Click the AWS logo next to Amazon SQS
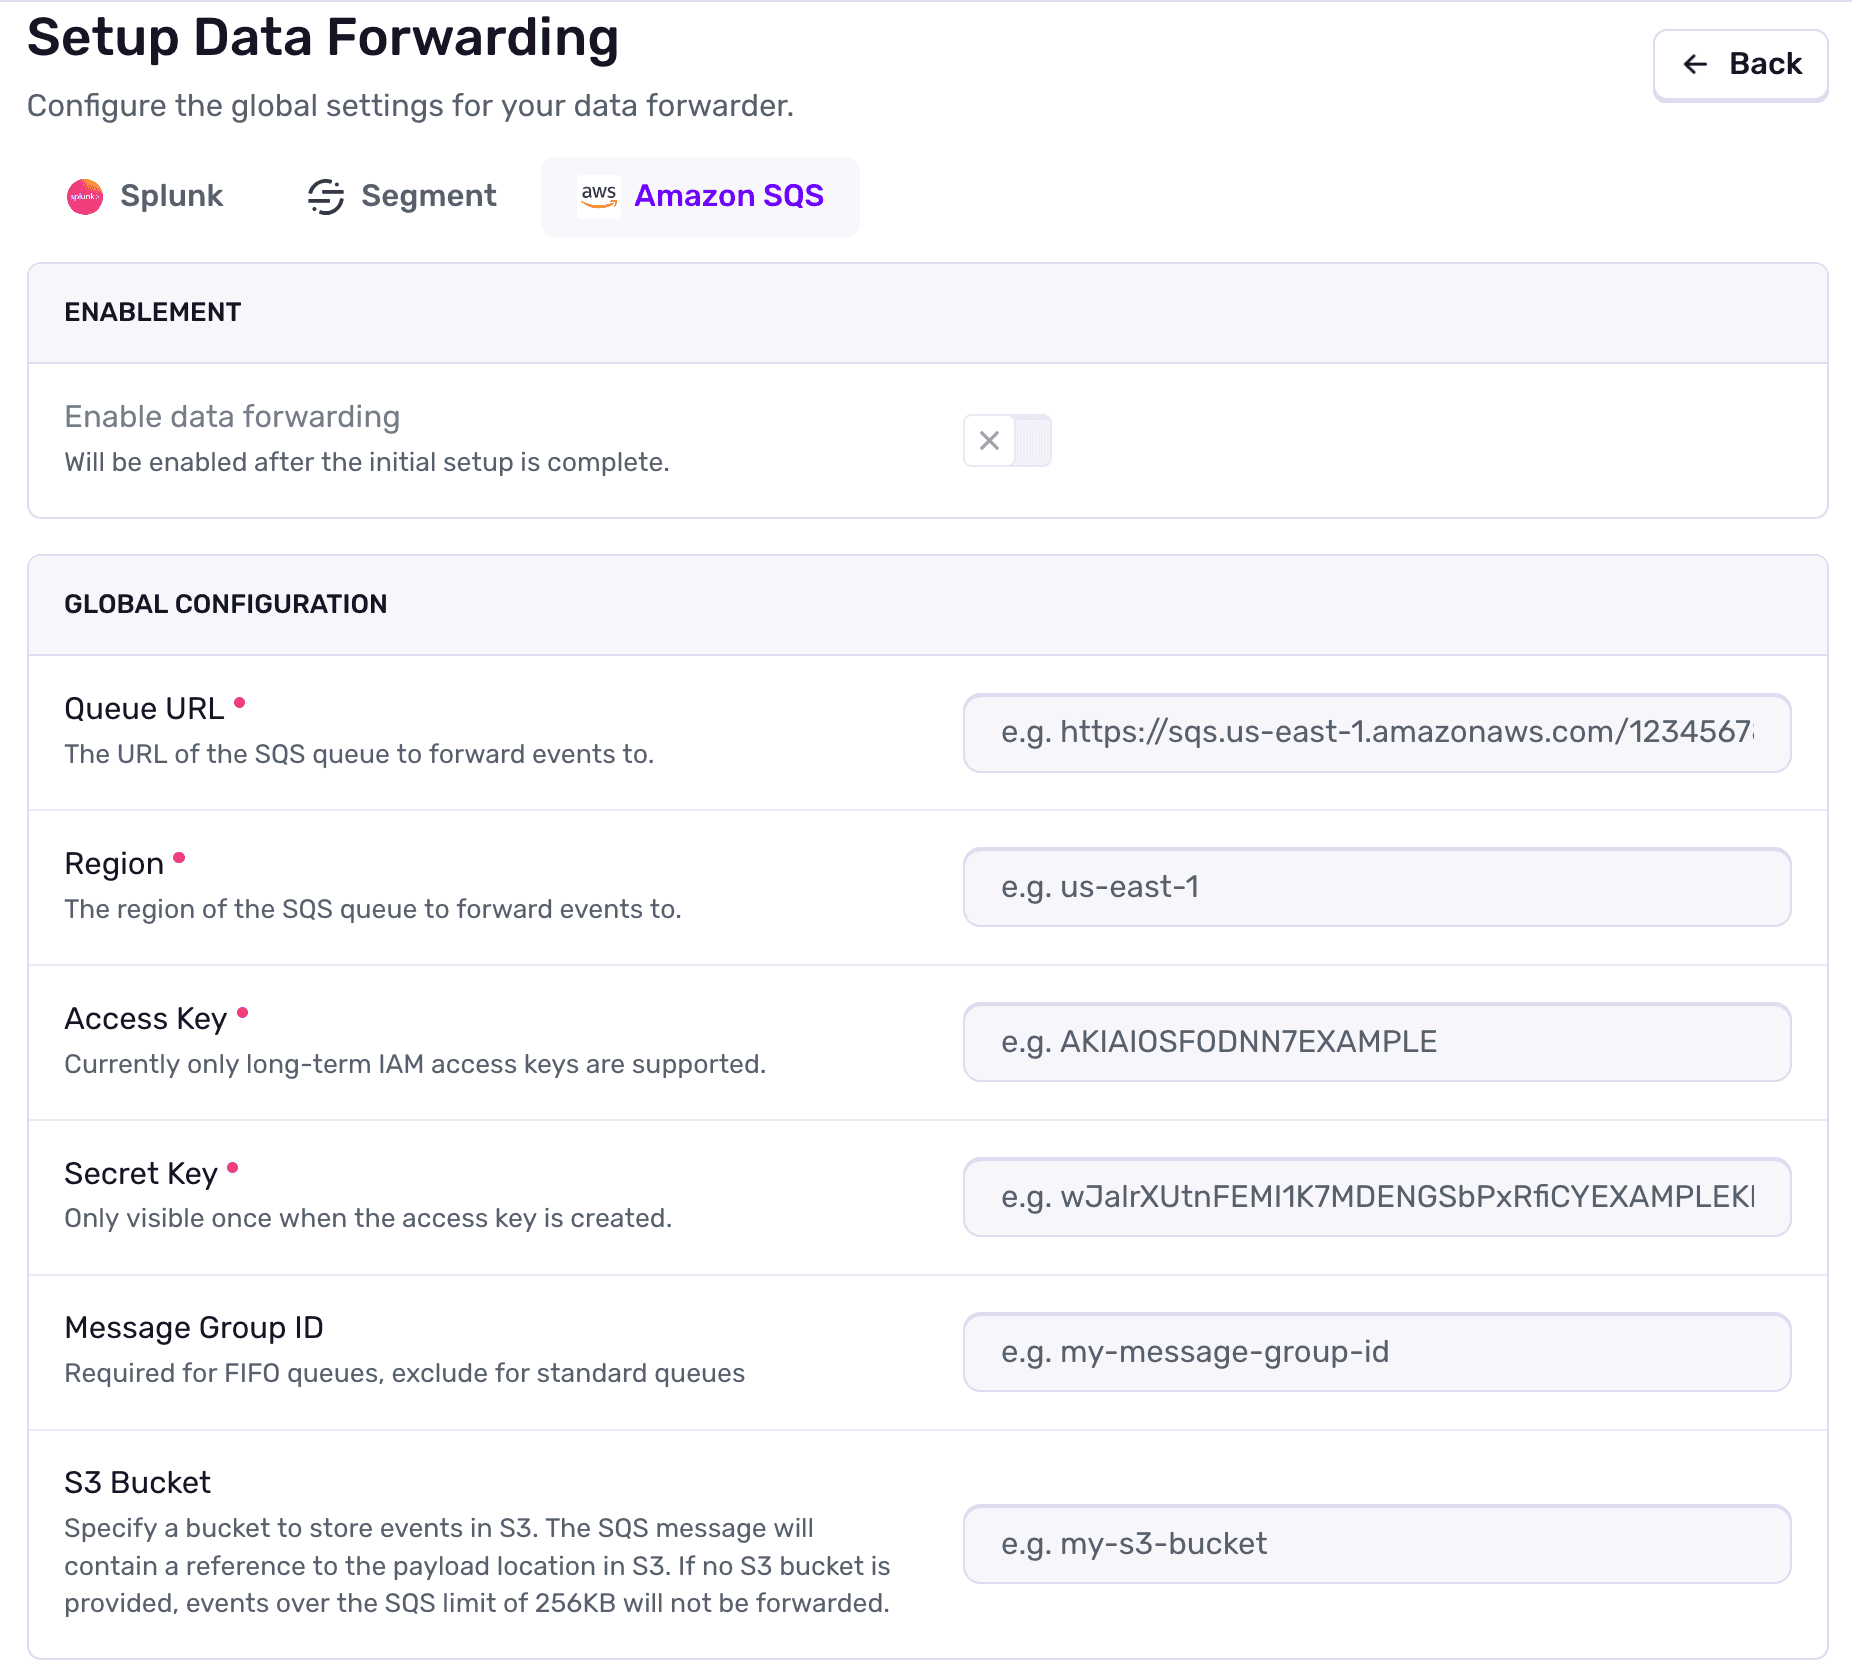Screen dimensions: 1852x1666 (600, 196)
